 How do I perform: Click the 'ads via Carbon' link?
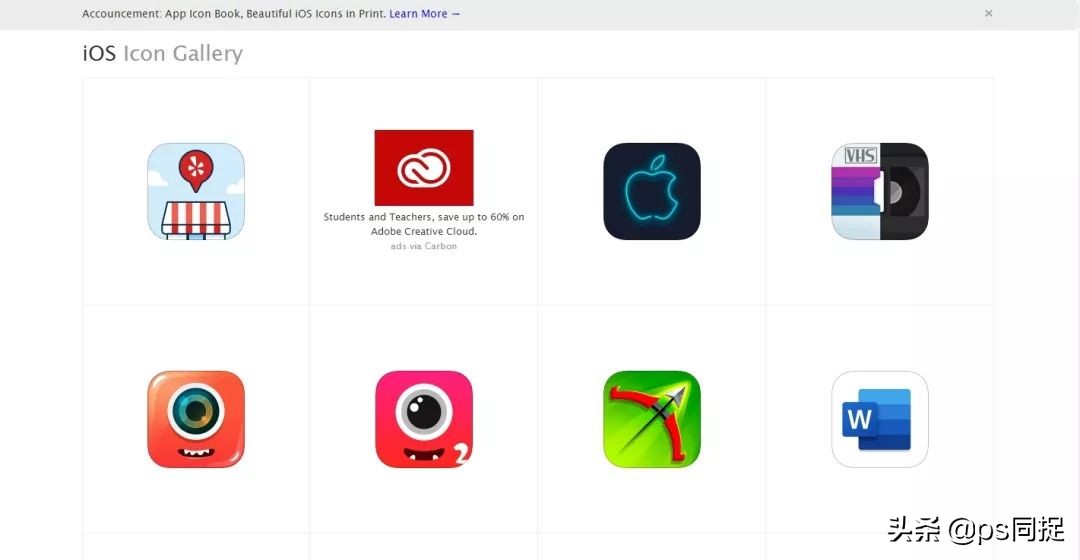coord(424,246)
